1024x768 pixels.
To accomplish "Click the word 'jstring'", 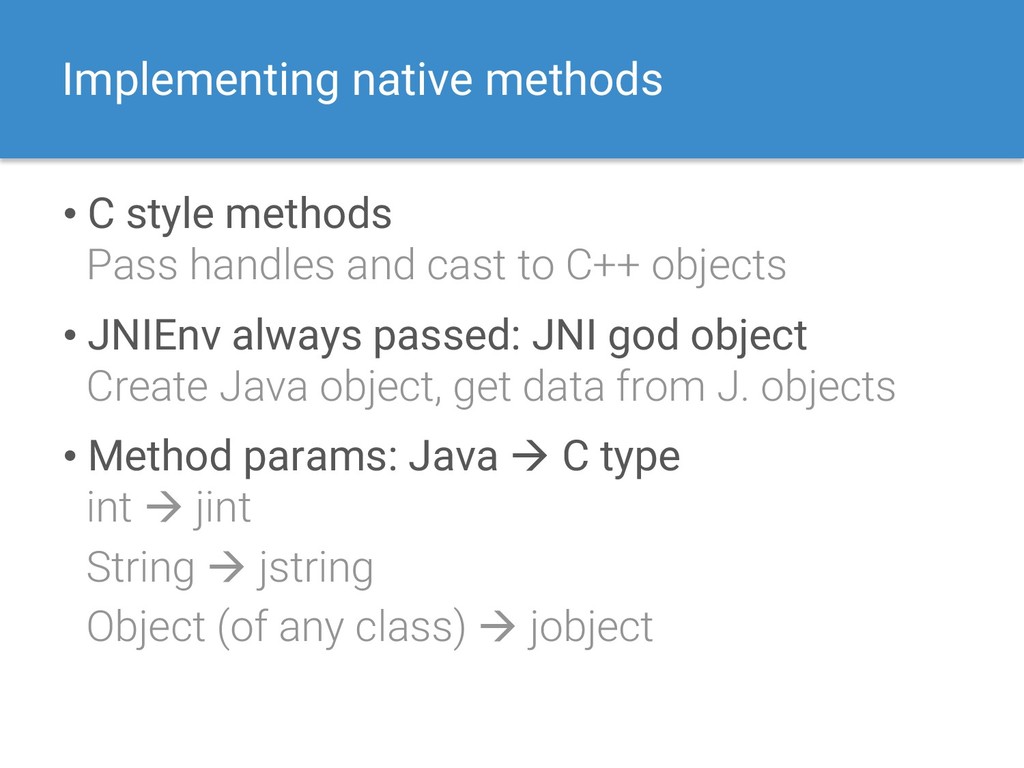I will (x=315, y=569).
